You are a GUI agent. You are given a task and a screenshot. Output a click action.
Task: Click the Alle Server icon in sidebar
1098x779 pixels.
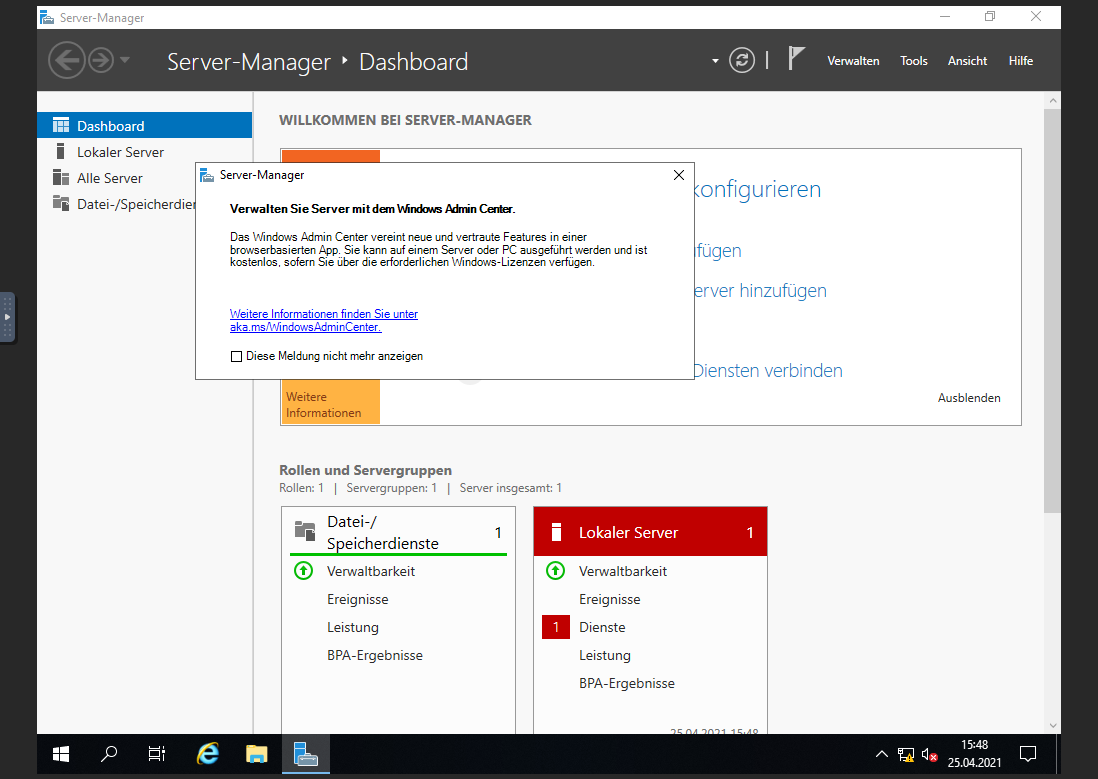point(61,177)
